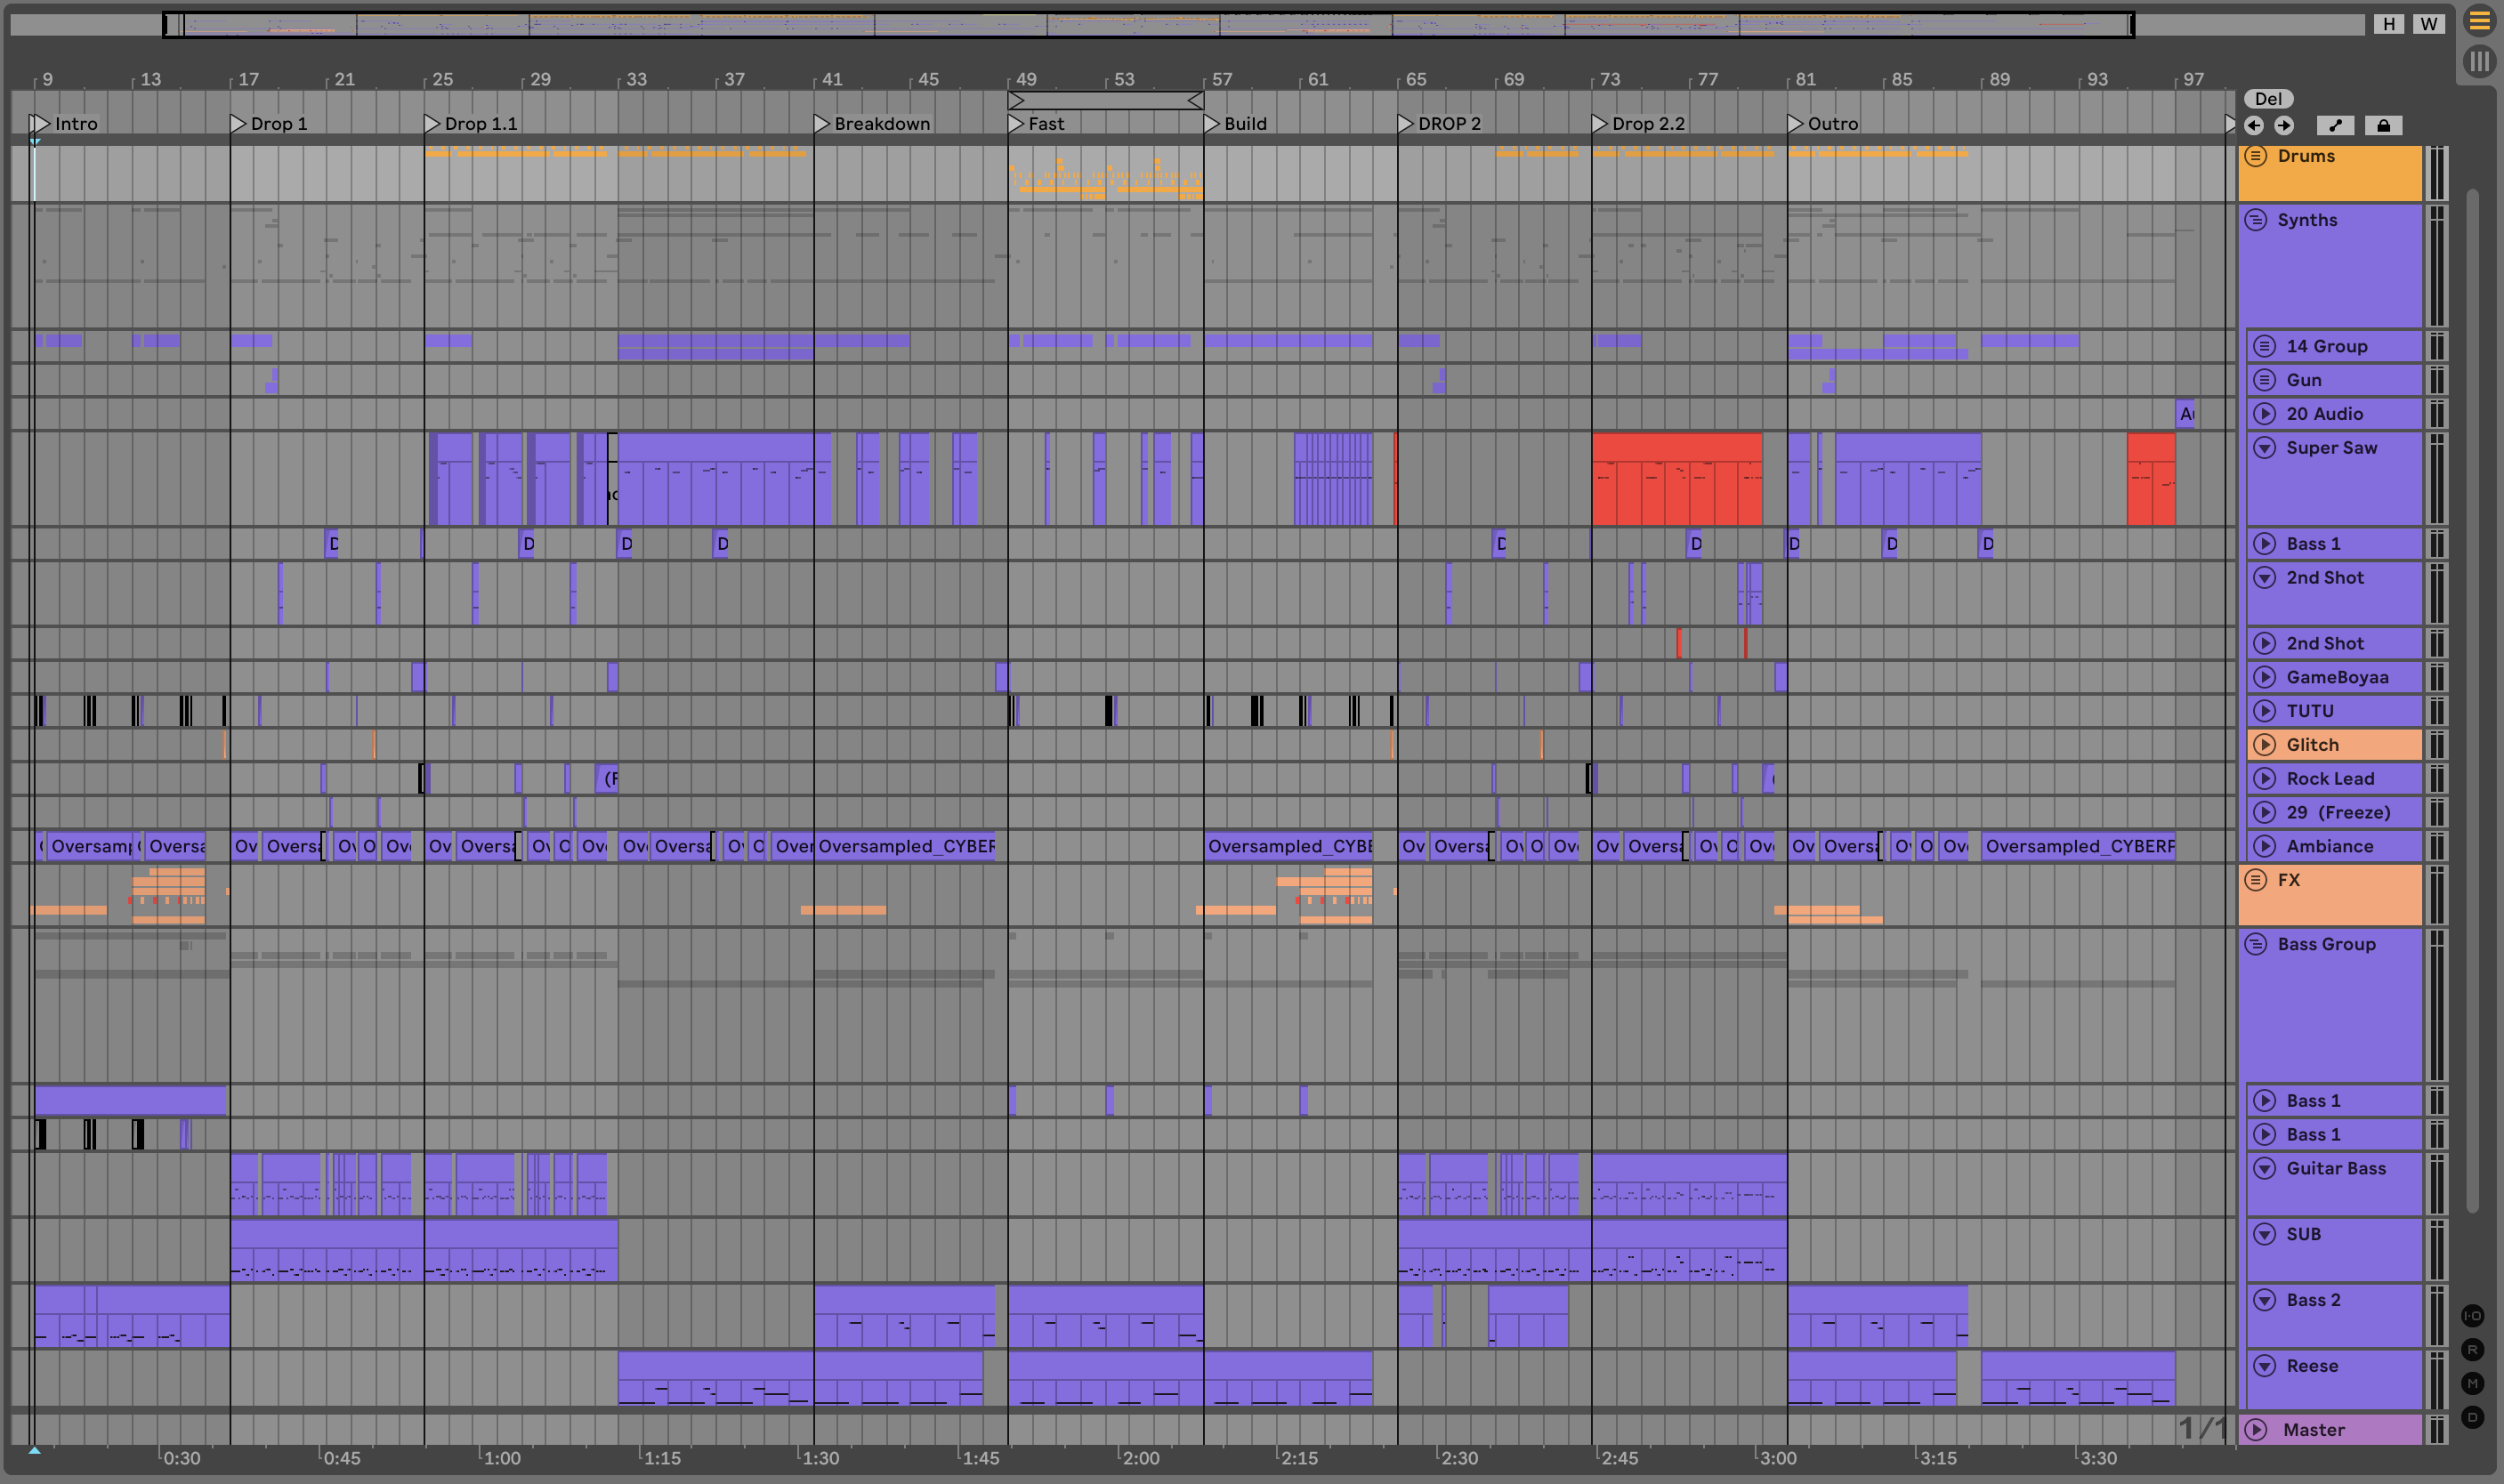
Task: Click the H optimize height button
Action: pos(2389,24)
